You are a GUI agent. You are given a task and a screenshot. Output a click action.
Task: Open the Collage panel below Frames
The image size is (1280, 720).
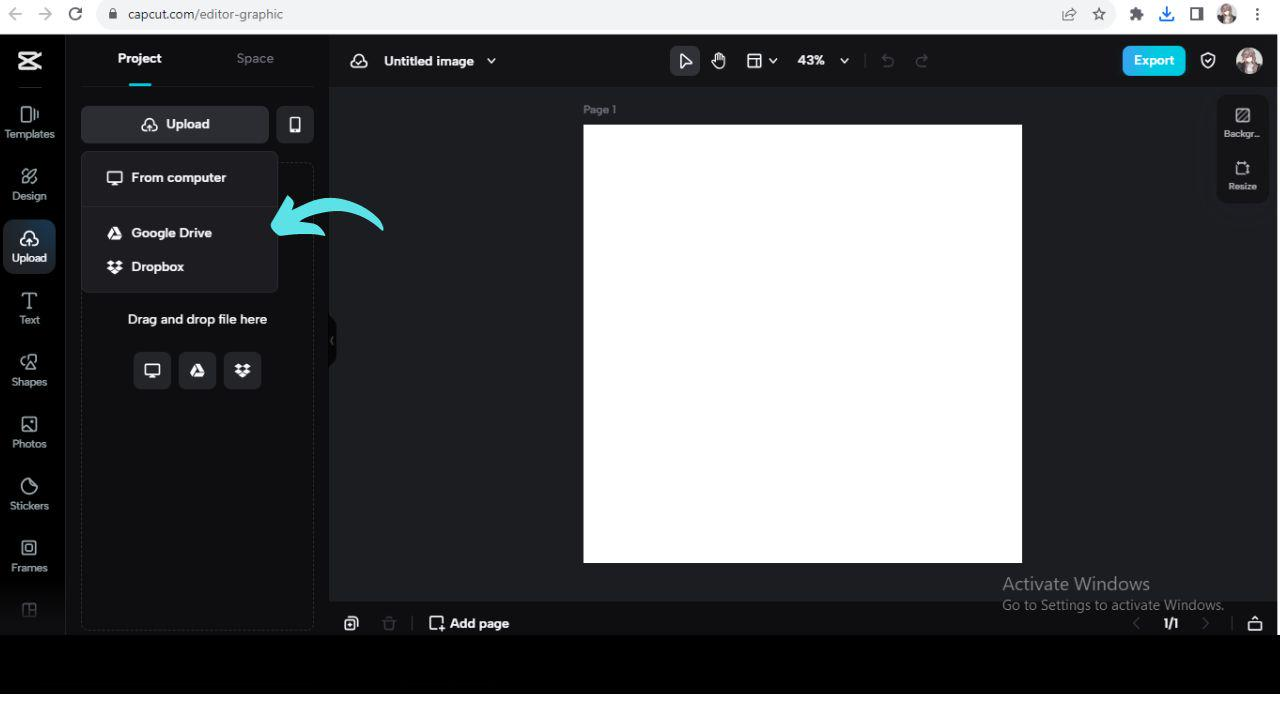tap(29, 610)
